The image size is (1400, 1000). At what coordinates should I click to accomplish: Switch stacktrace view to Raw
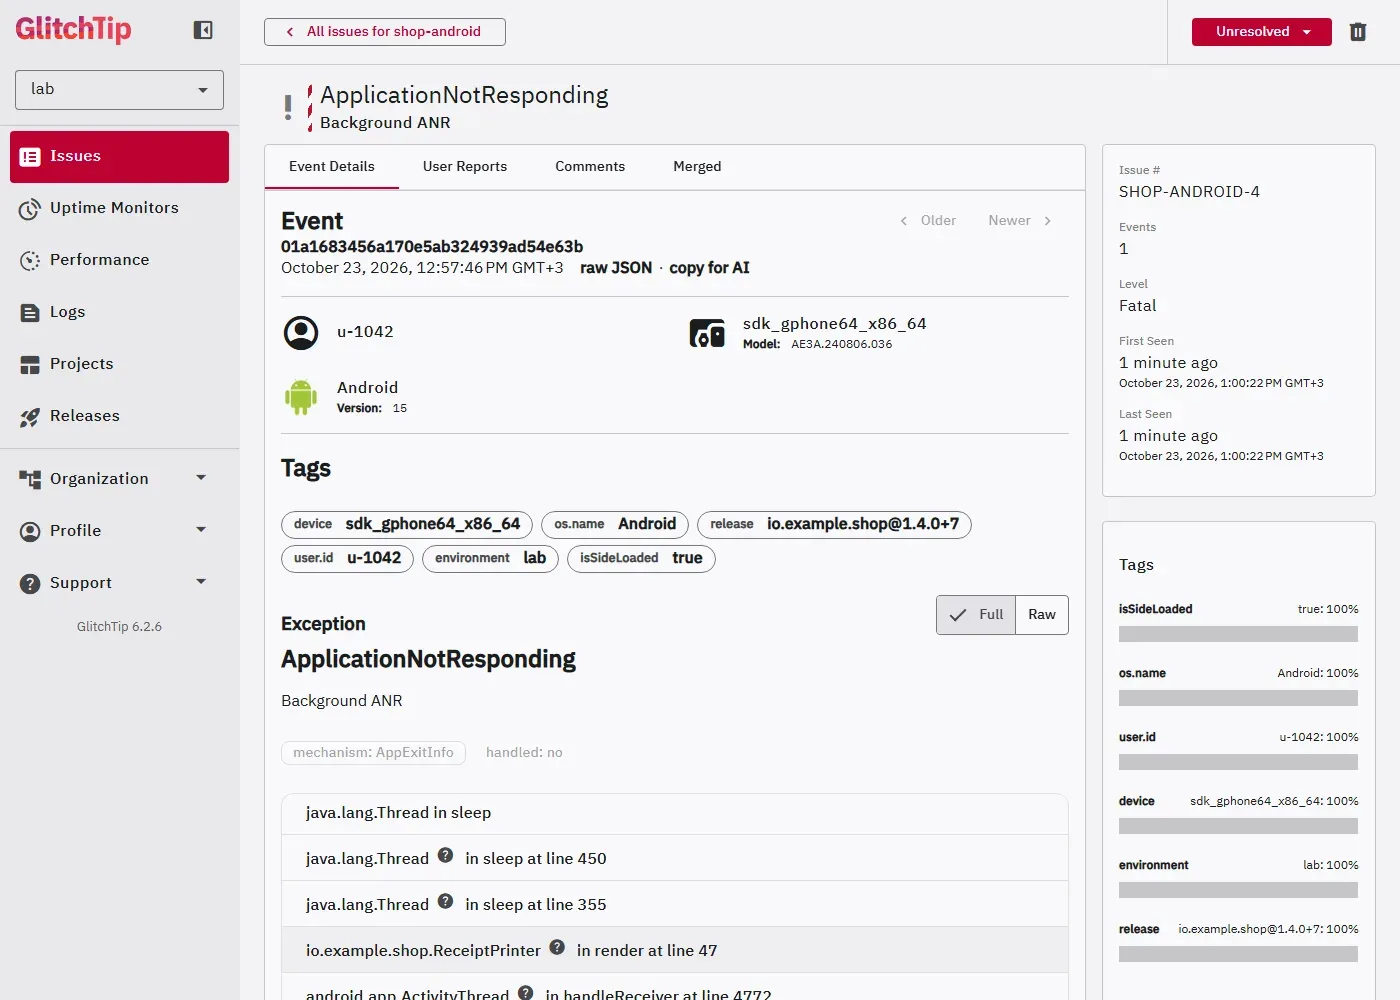(1042, 615)
